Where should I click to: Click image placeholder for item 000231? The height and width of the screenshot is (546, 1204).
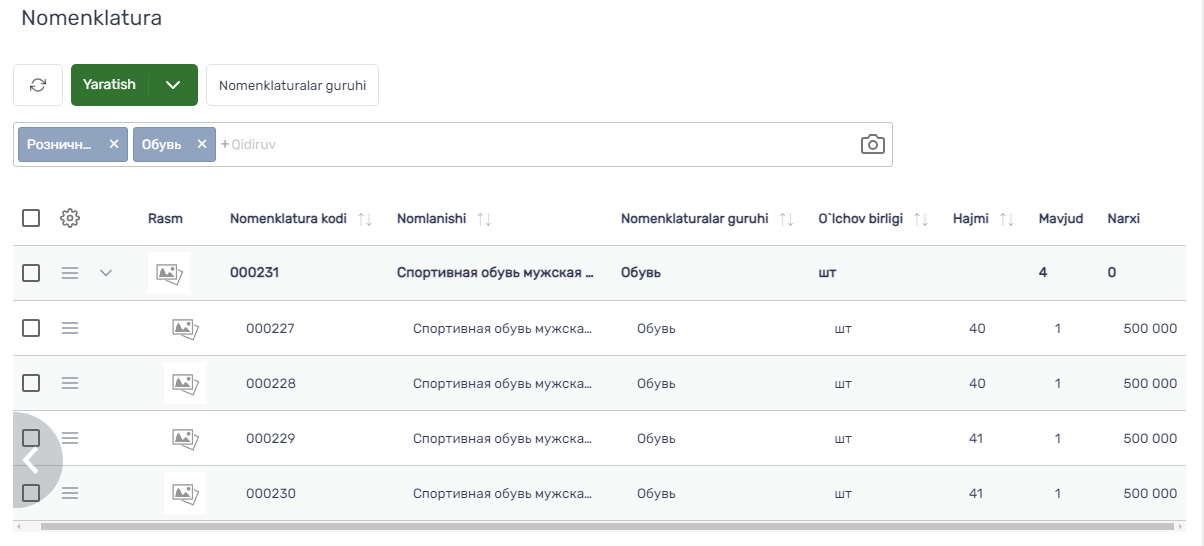[169, 272]
